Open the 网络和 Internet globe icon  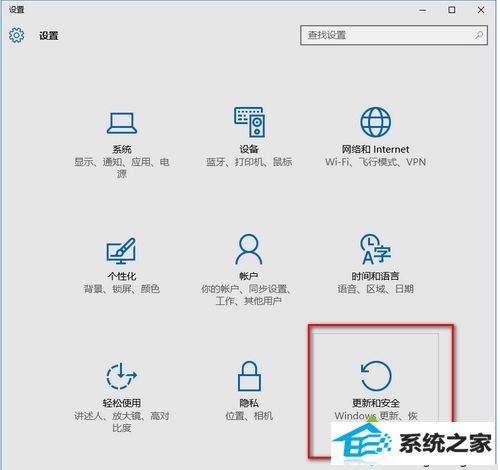coord(375,122)
